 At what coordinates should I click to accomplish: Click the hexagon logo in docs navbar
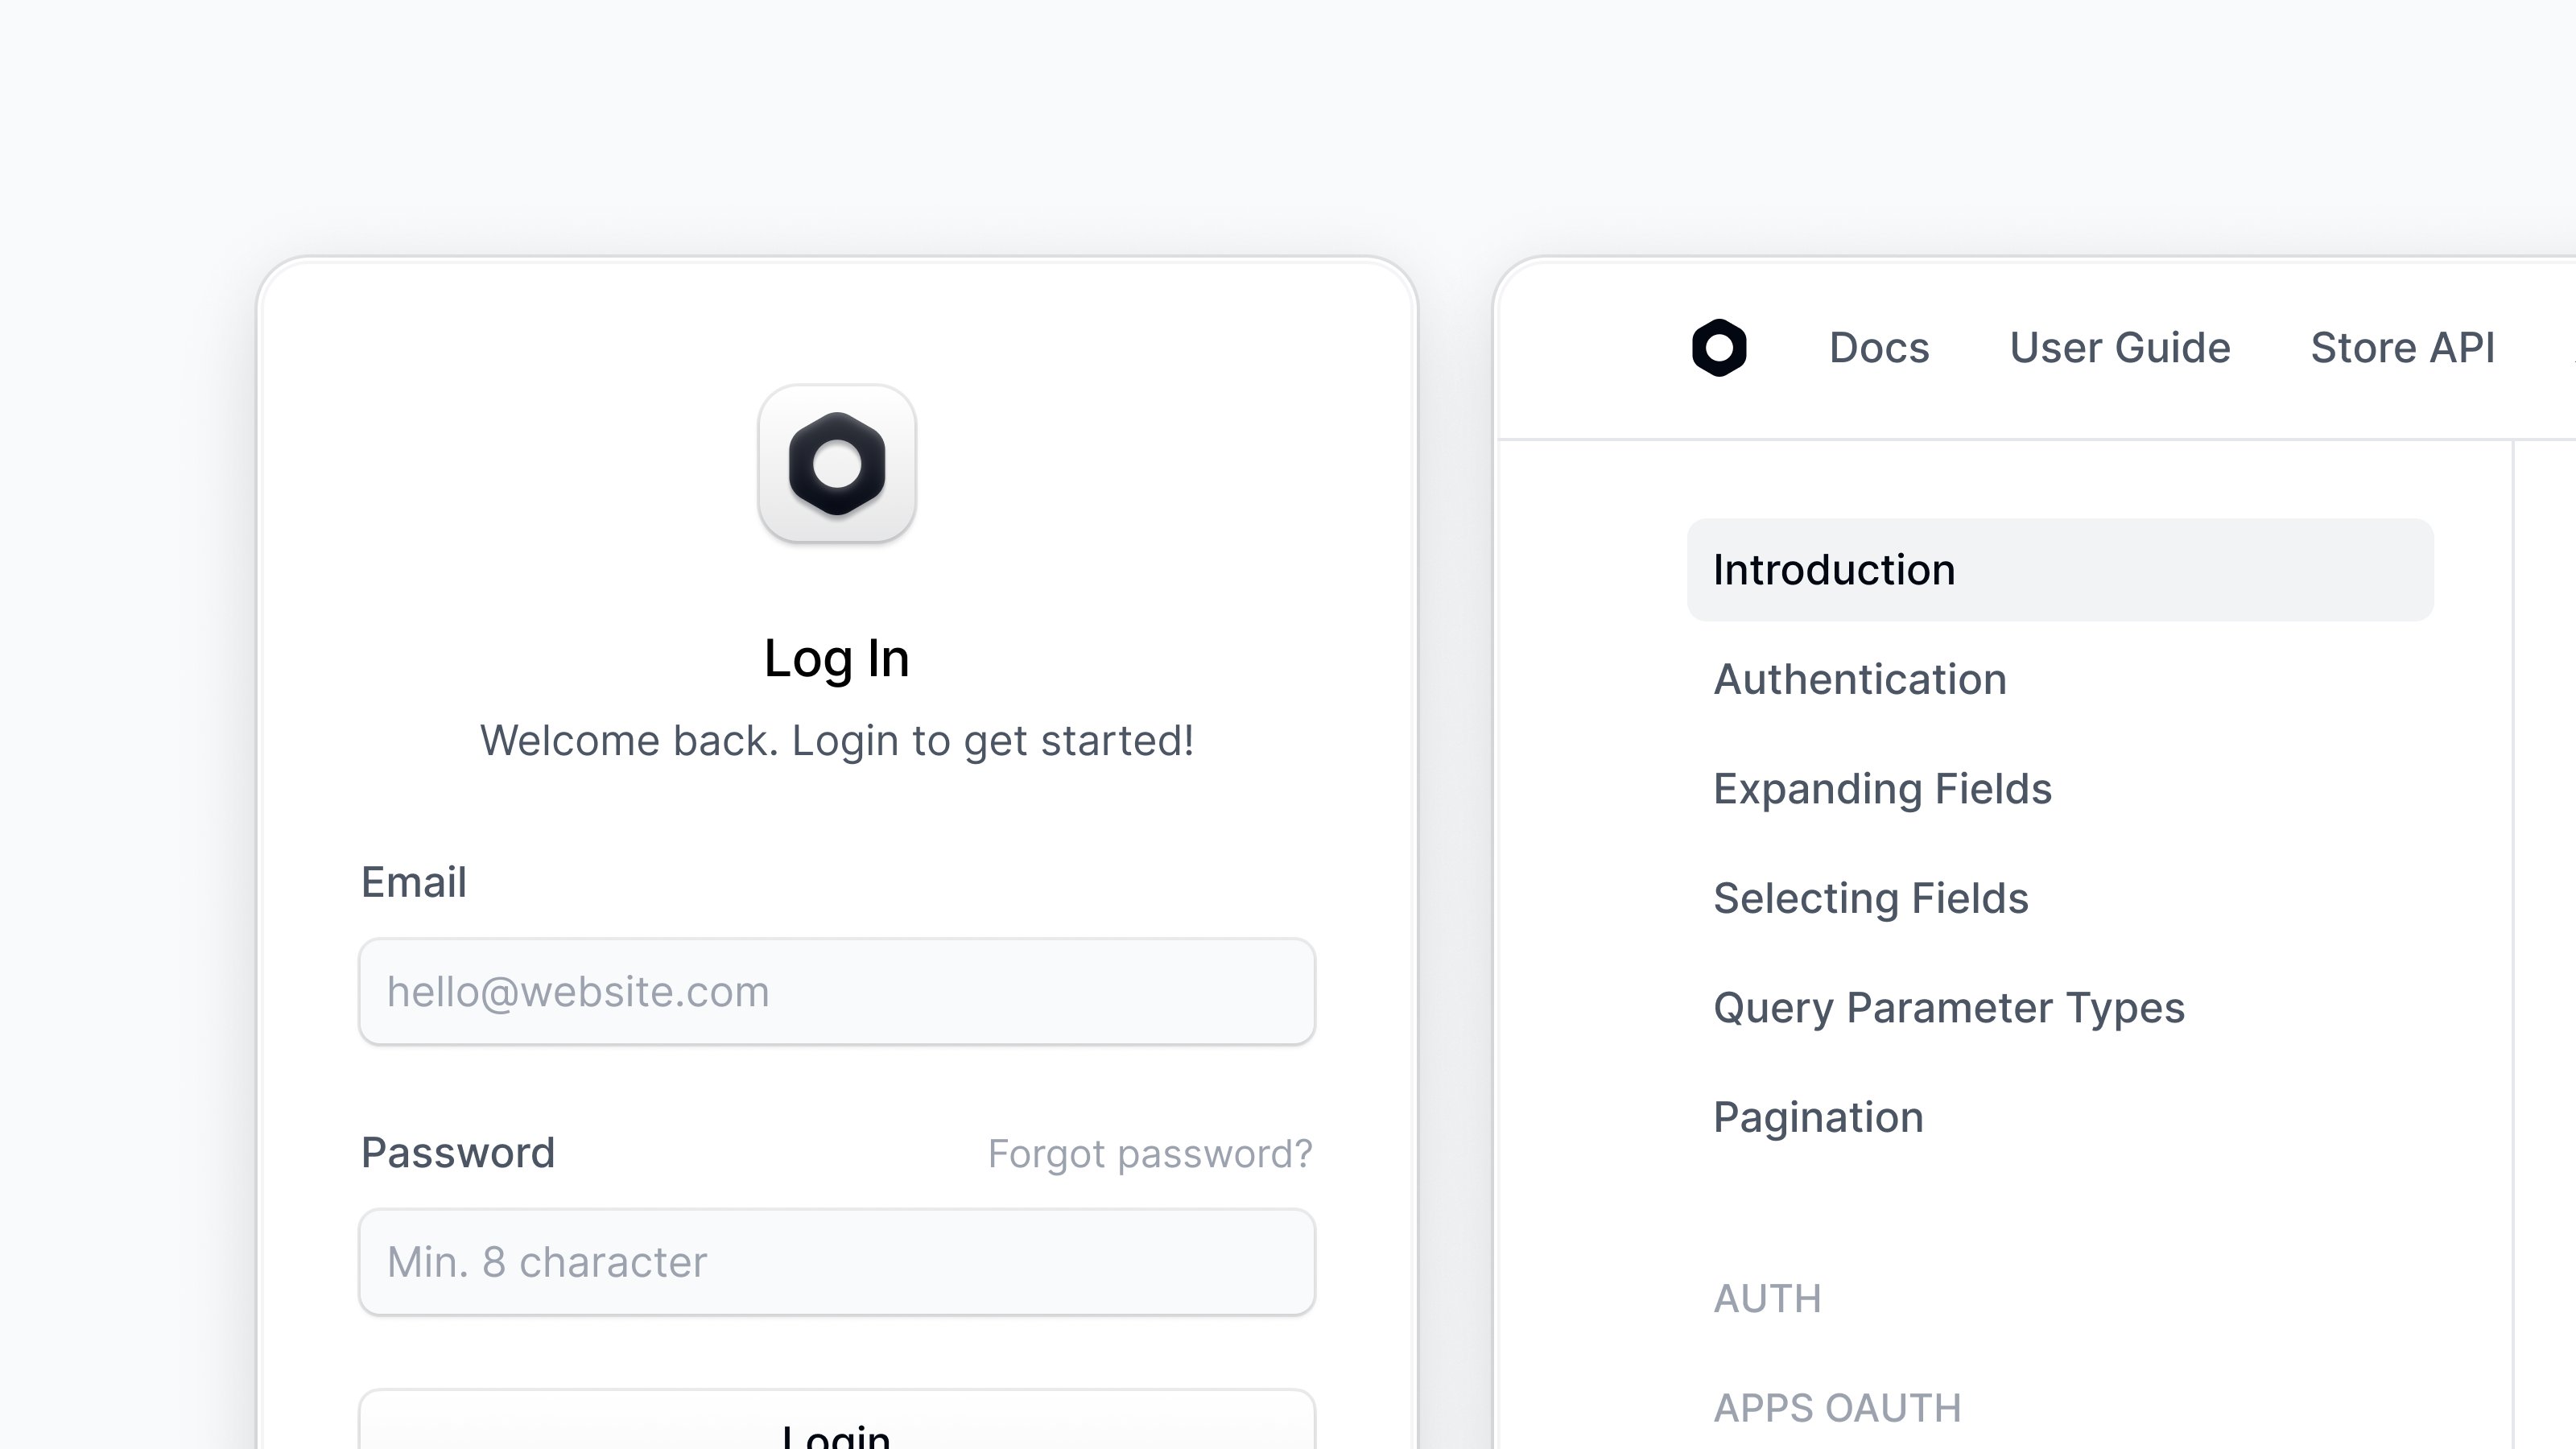(x=1719, y=348)
